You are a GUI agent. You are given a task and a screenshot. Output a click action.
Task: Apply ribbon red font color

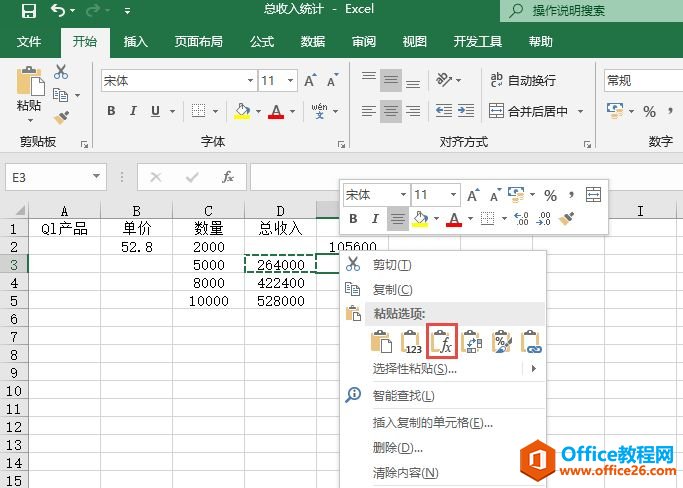[276, 111]
